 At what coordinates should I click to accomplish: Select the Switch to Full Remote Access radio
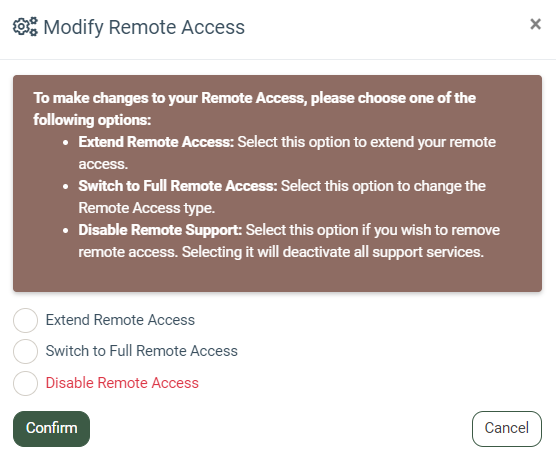point(26,351)
